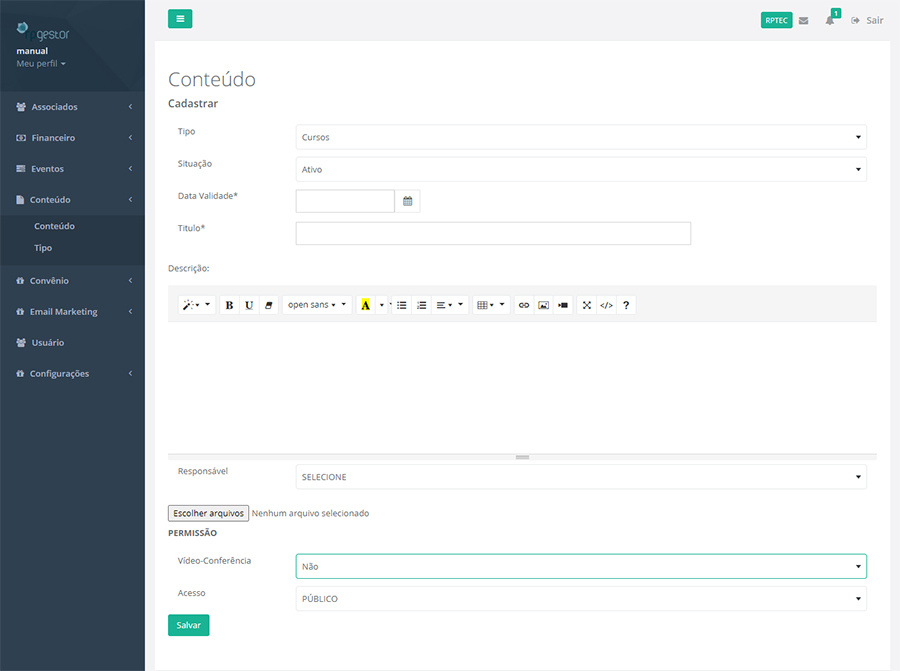The image size is (900, 671).
Task: Expand the Responsável SELECIONE dropdown
Action: click(x=581, y=477)
